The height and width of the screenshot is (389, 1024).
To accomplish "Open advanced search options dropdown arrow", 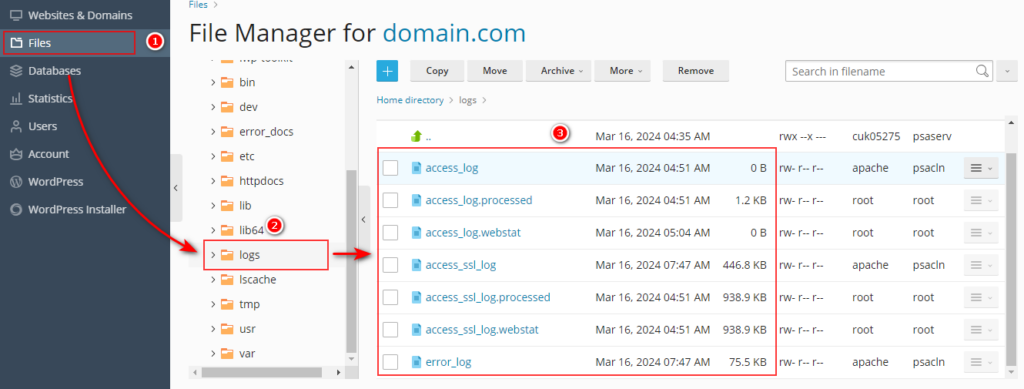I will pos(1006,71).
